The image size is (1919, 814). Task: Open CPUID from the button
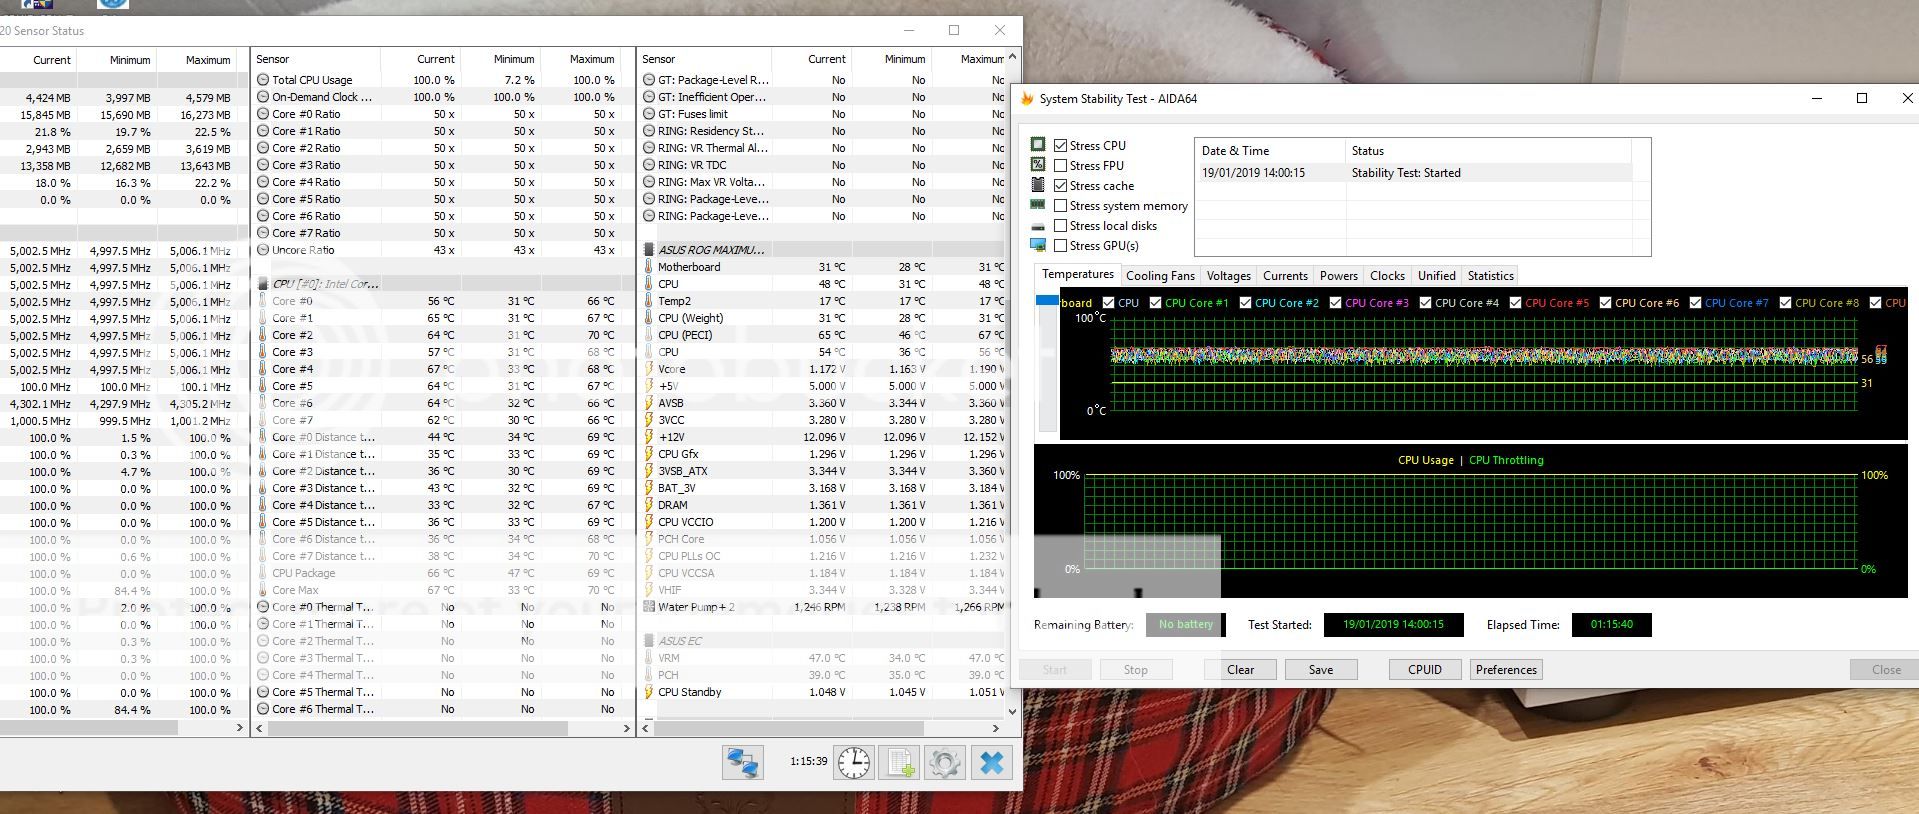coord(1425,670)
